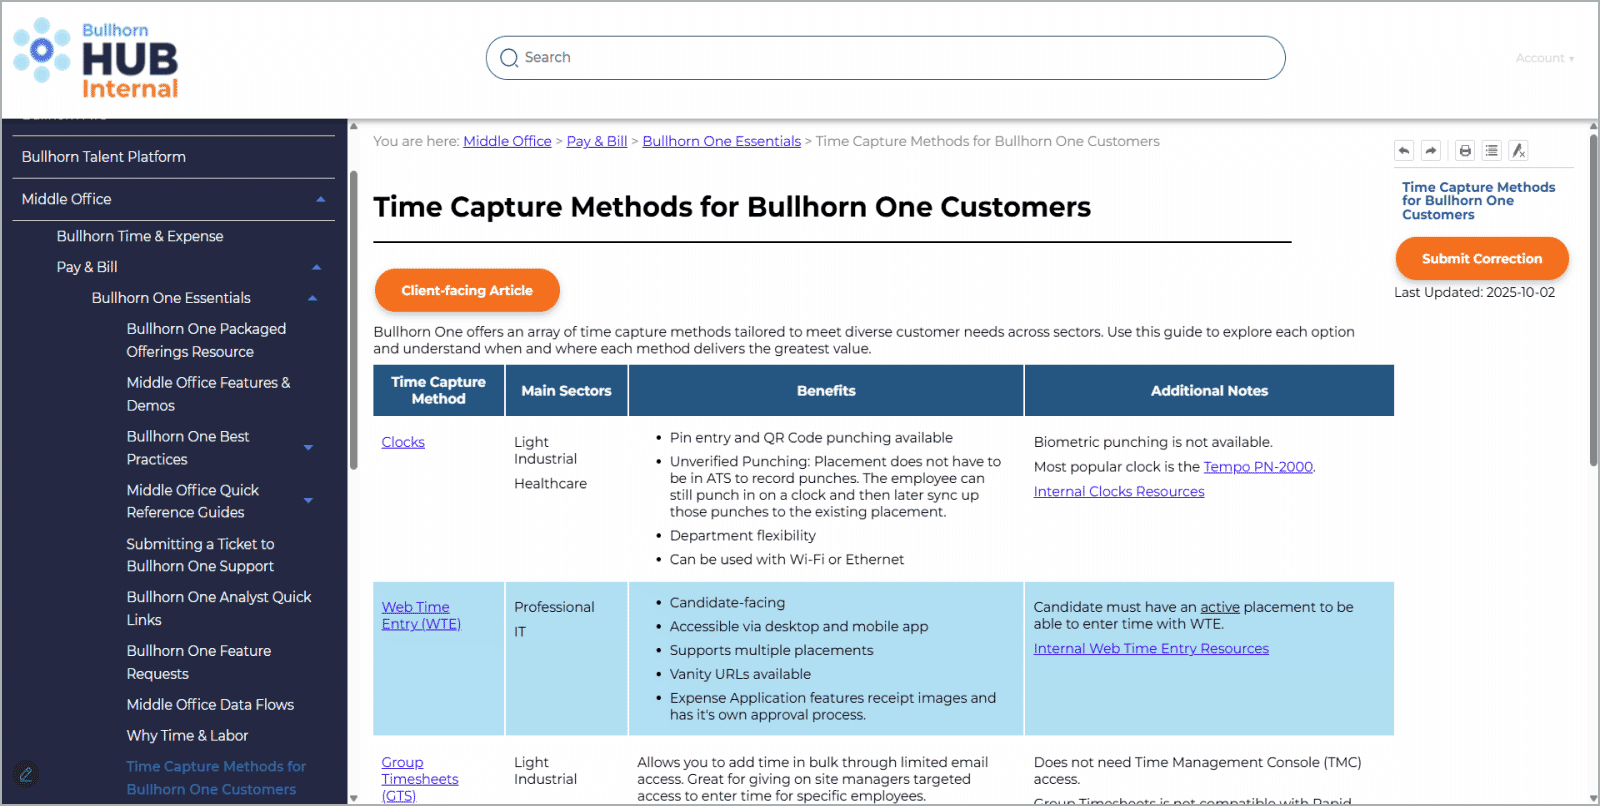Go to previous topic arrow icon
This screenshot has width=1600, height=806.
click(1404, 150)
